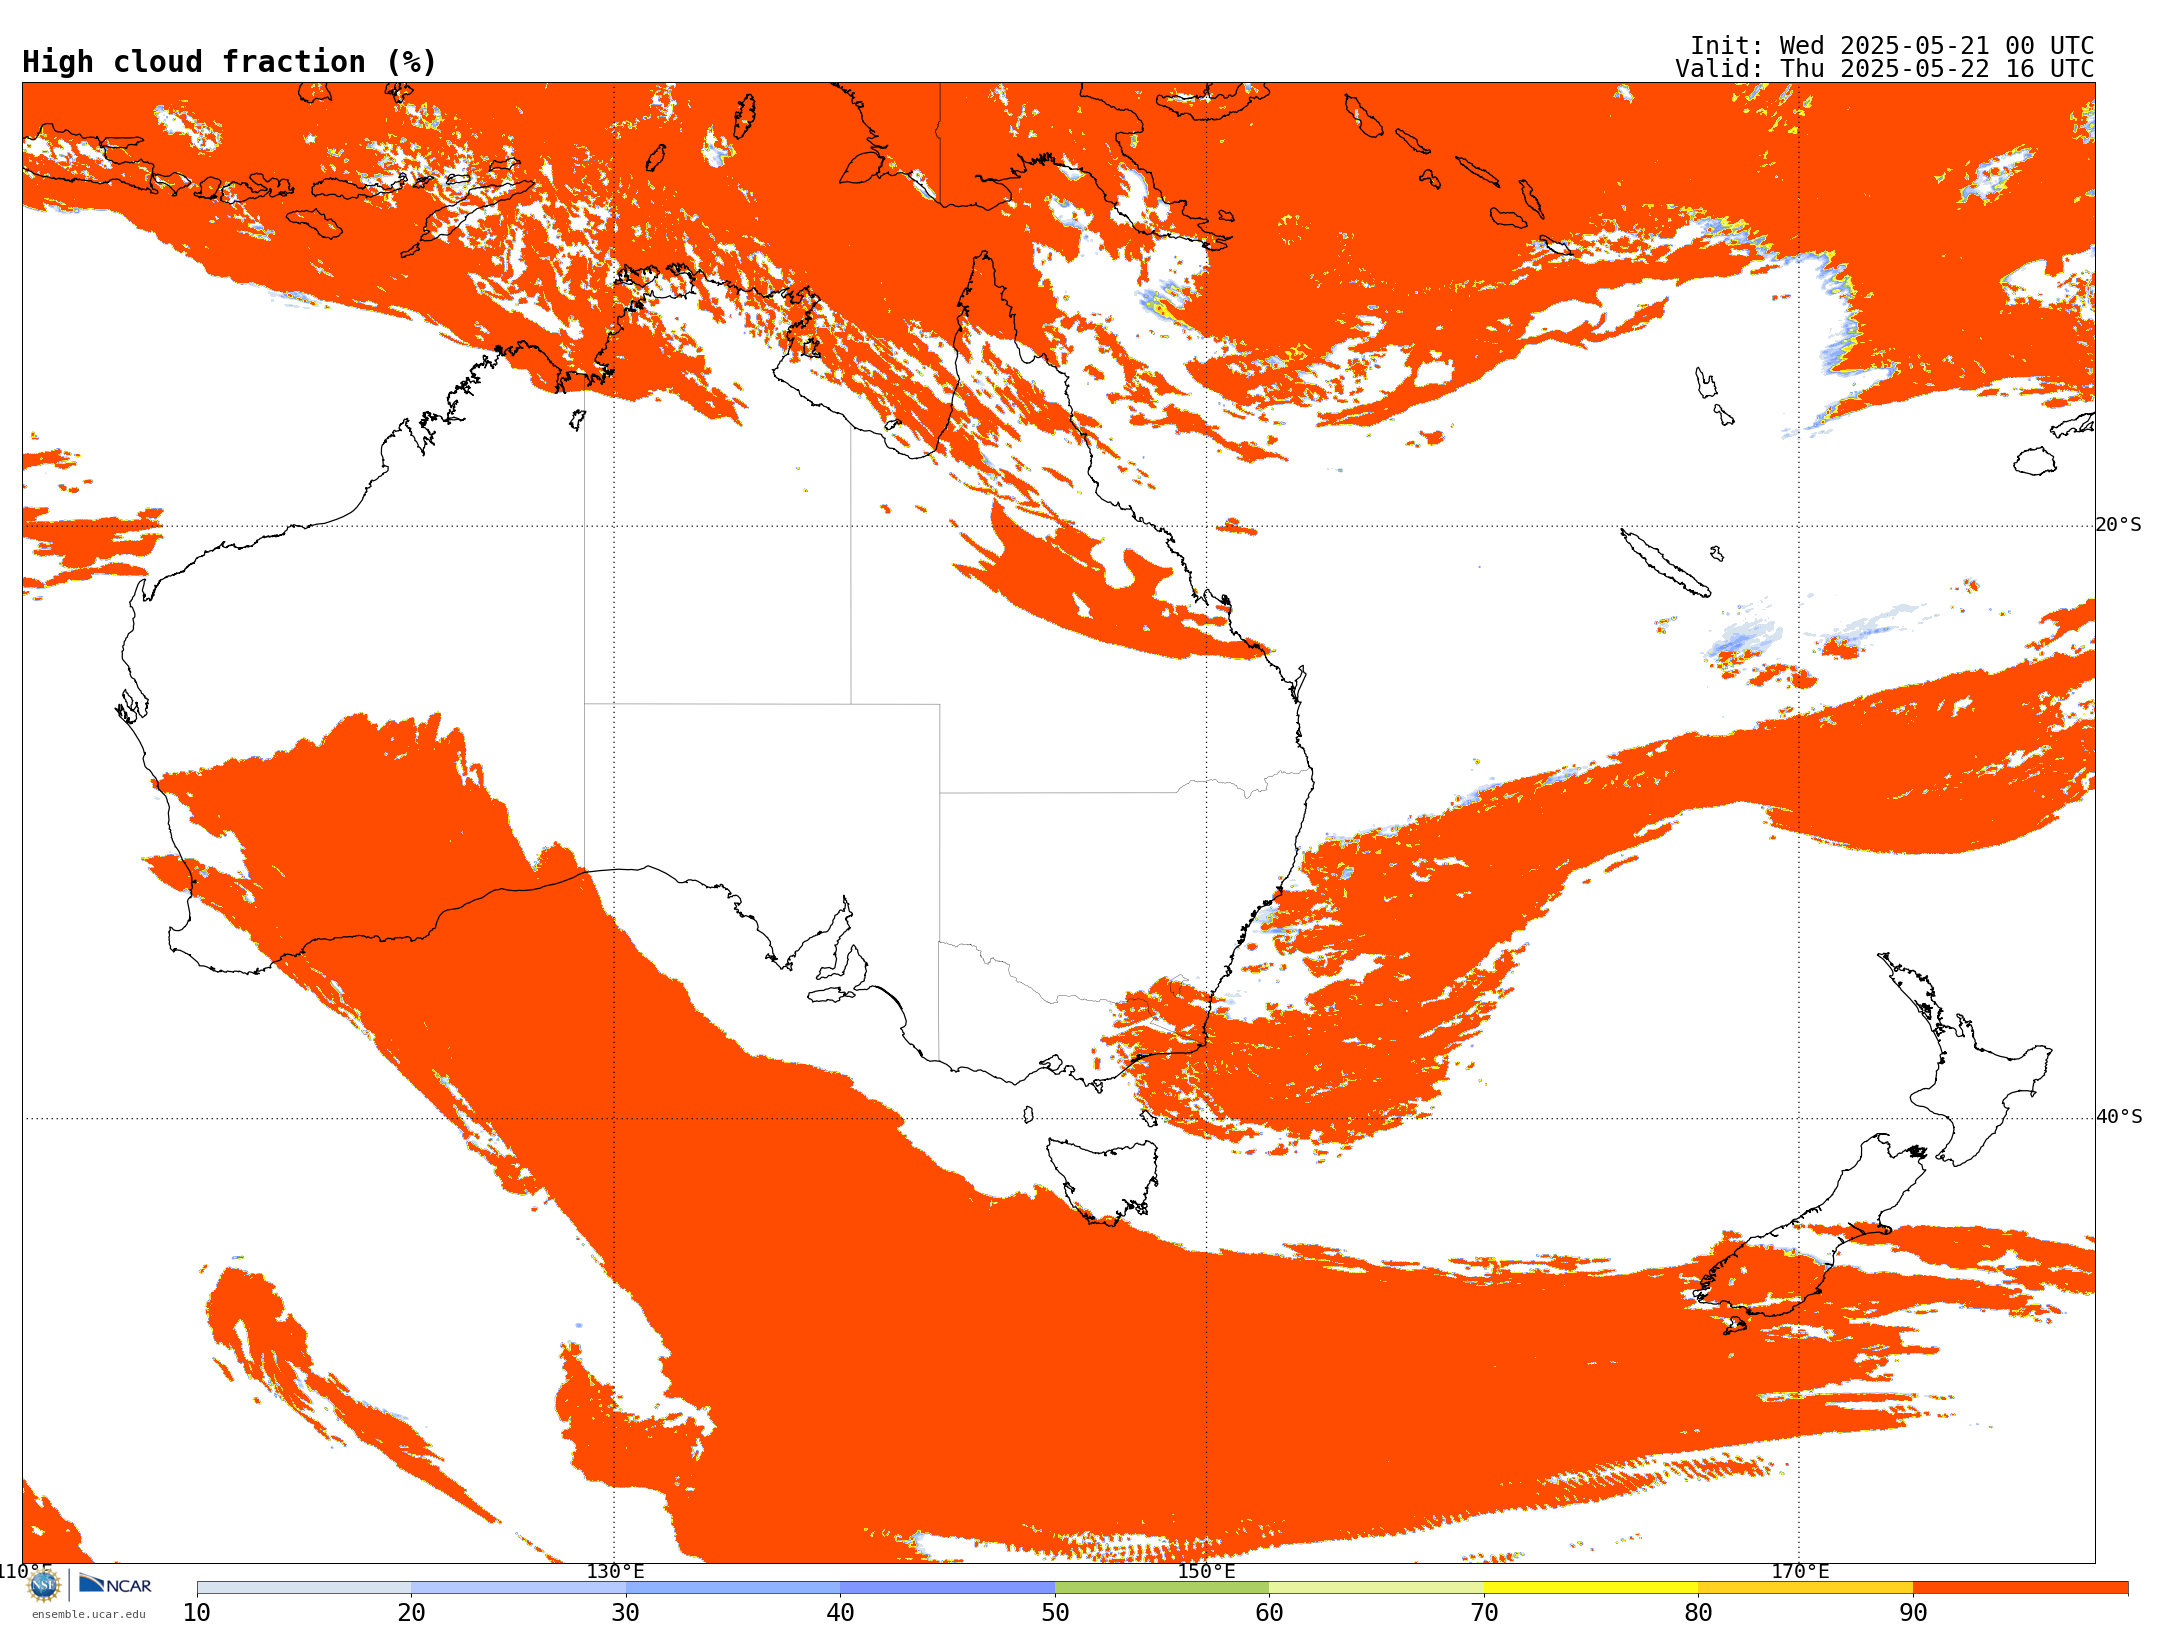This screenshot has height=1626, width=2160.
Task: Click the NCAR logo
Action: pos(115,1584)
